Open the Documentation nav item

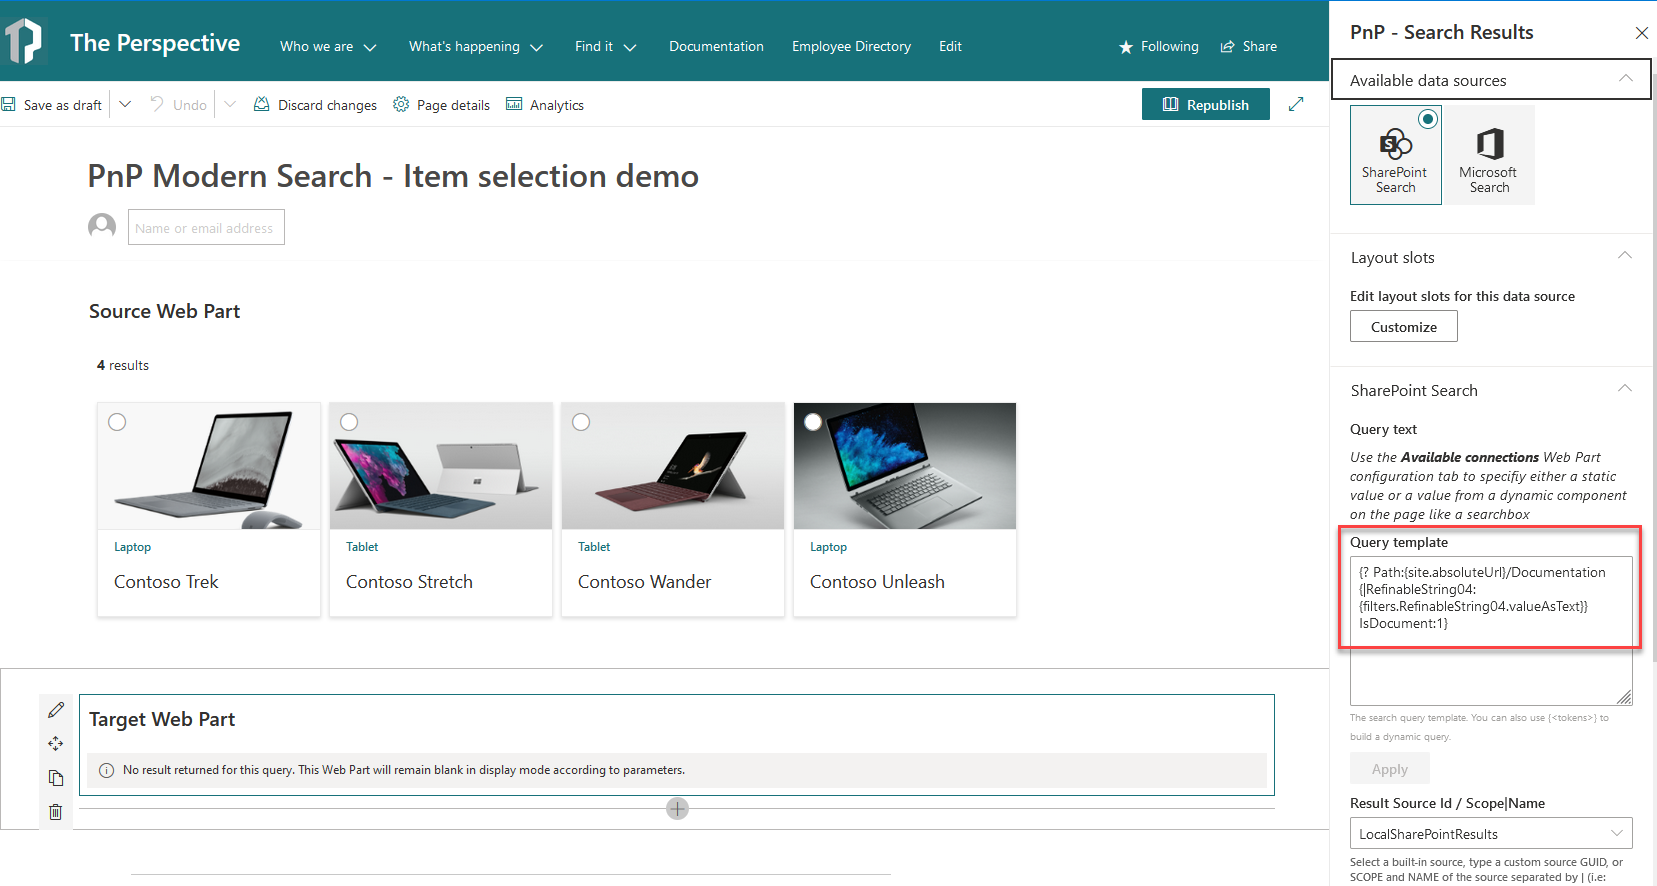(x=716, y=47)
